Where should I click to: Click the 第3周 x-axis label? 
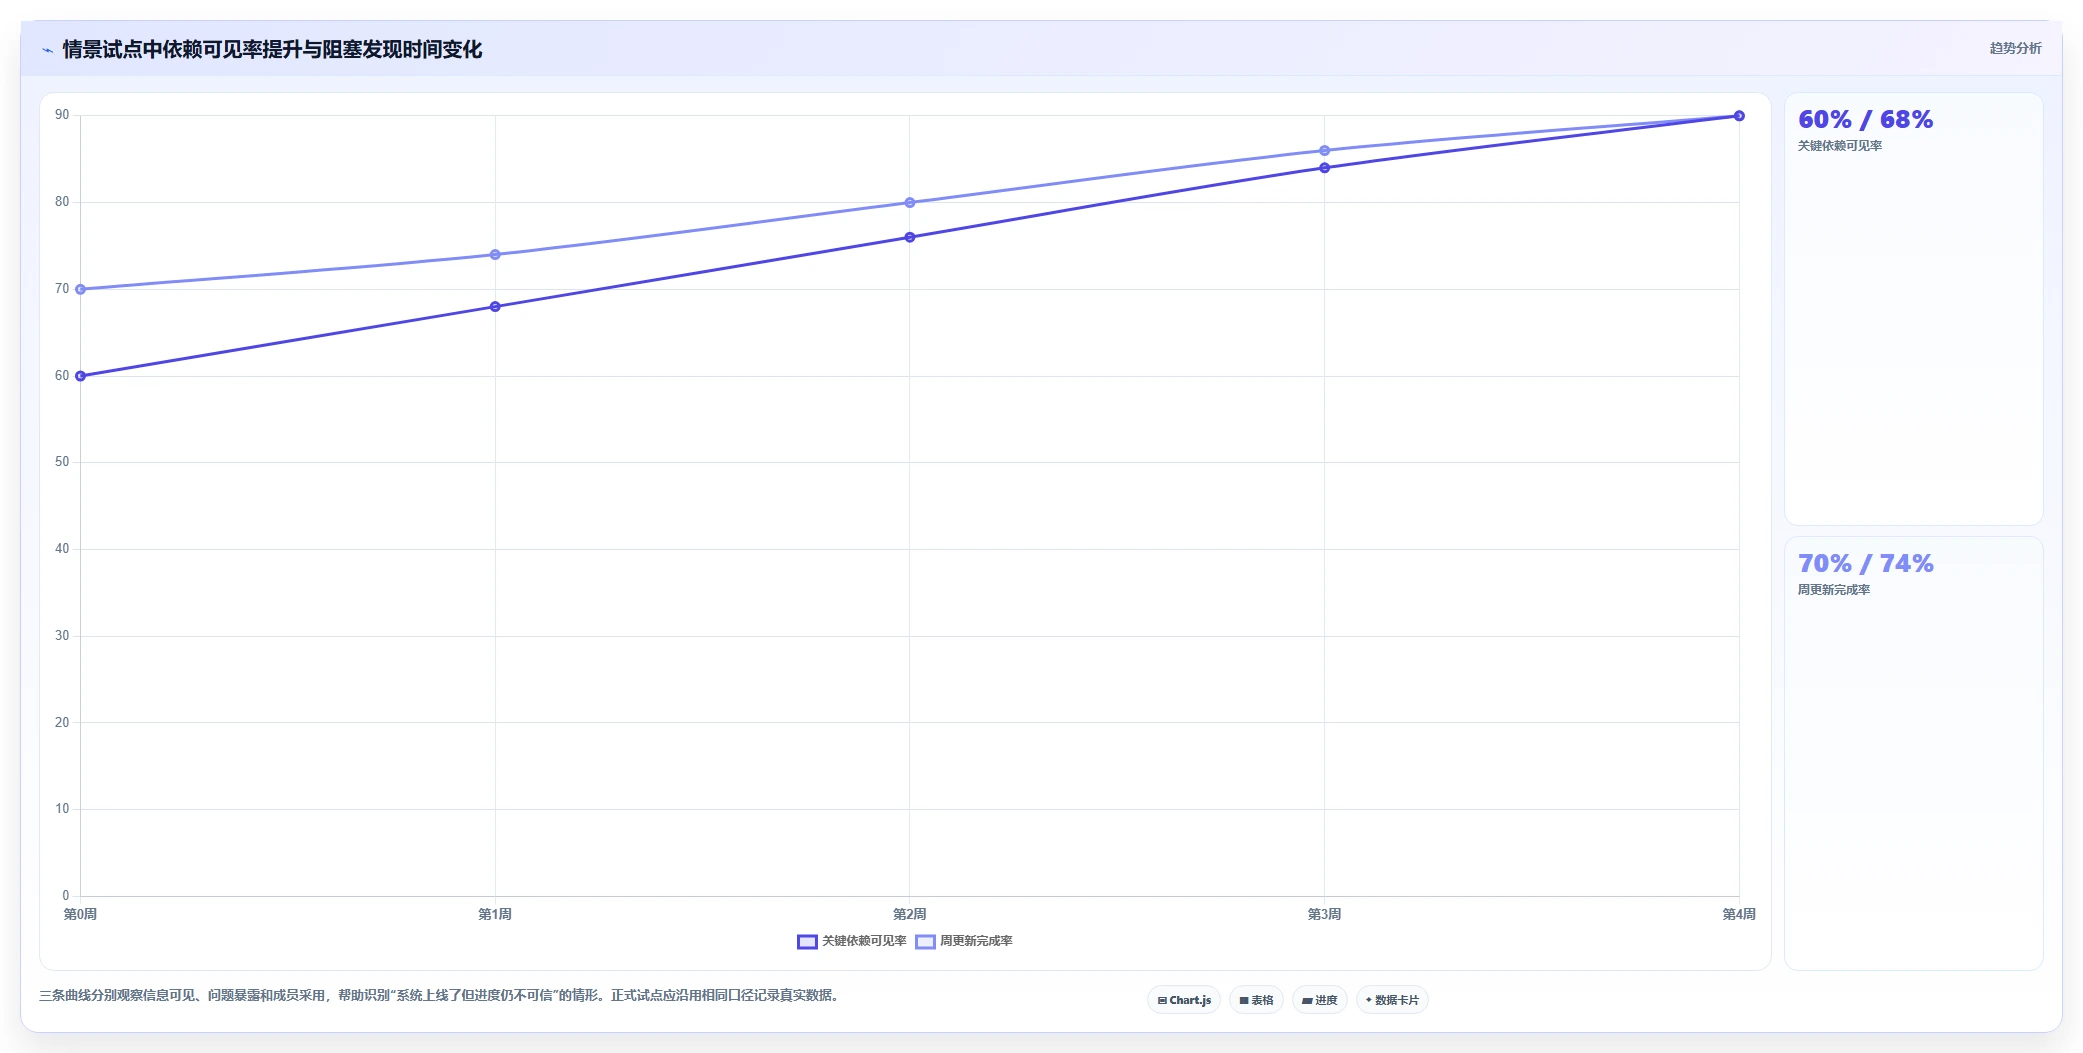pyautogui.click(x=1325, y=914)
